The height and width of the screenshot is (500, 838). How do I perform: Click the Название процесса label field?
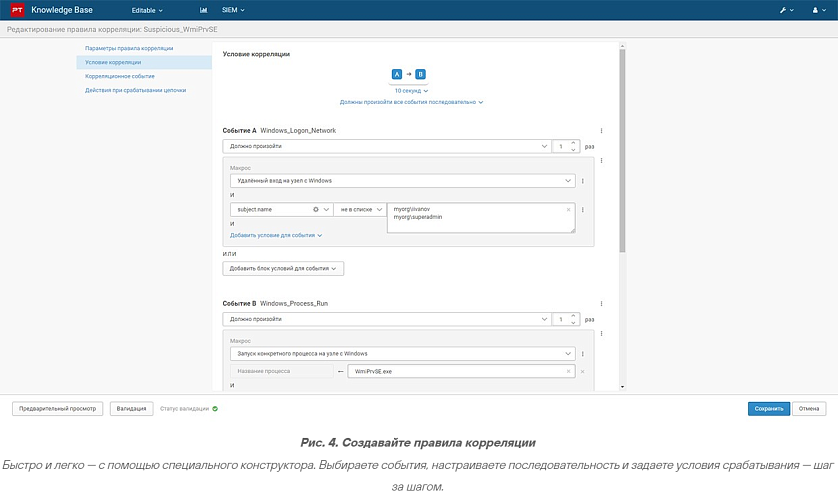(282, 371)
